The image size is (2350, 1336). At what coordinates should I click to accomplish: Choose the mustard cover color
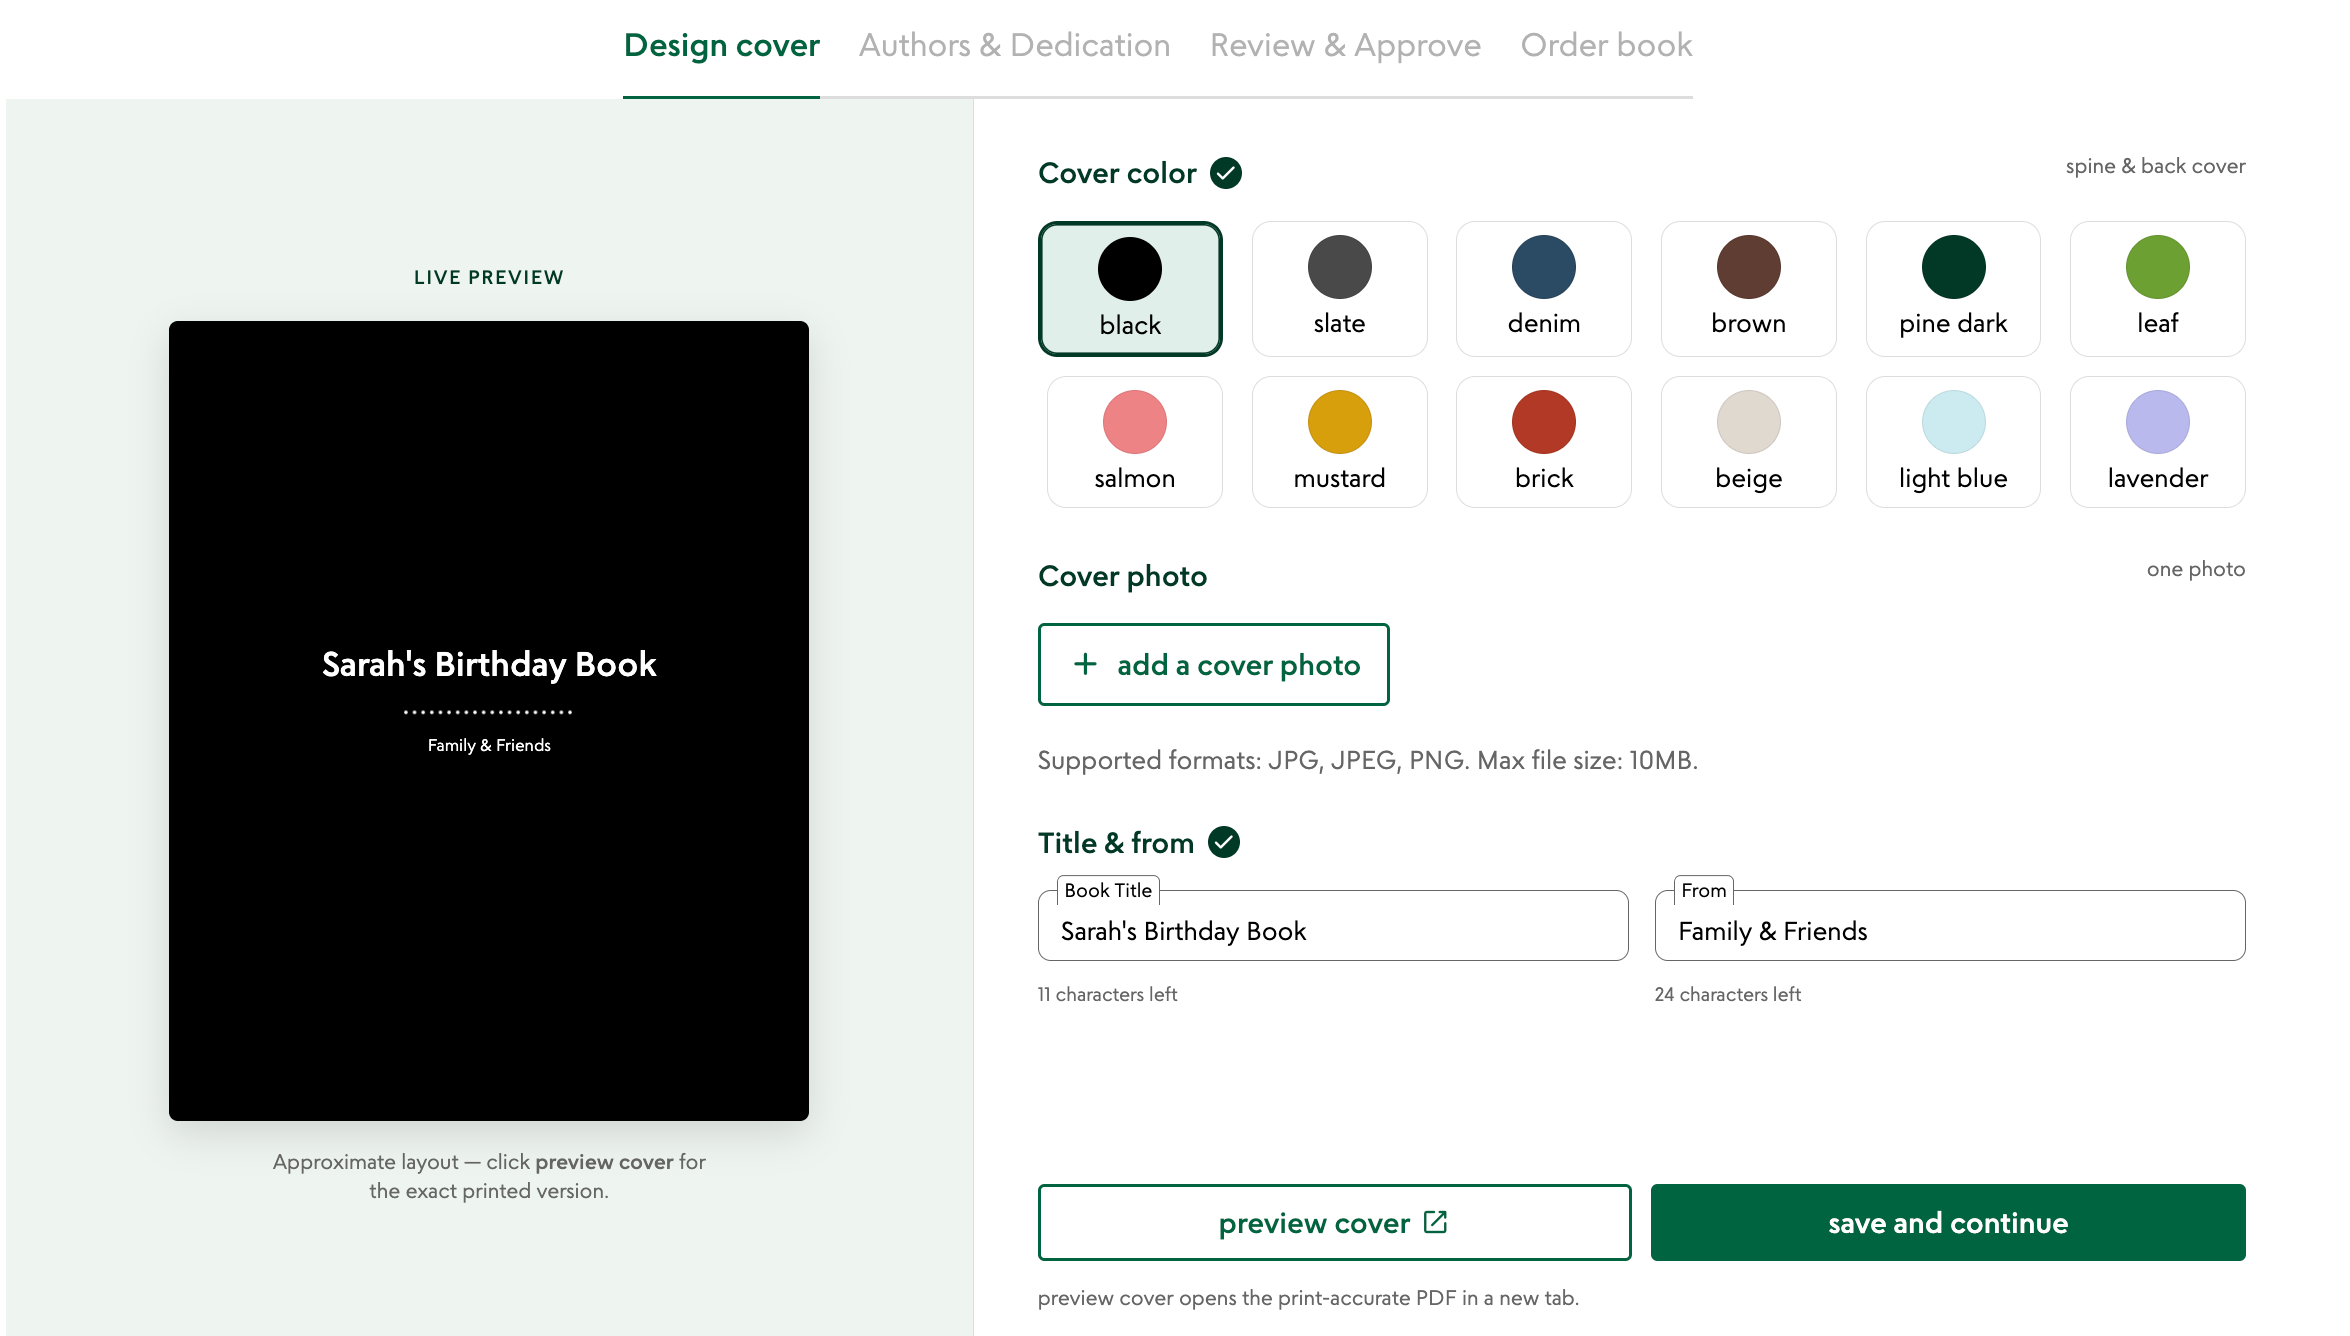pyautogui.click(x=1339, y=442)
